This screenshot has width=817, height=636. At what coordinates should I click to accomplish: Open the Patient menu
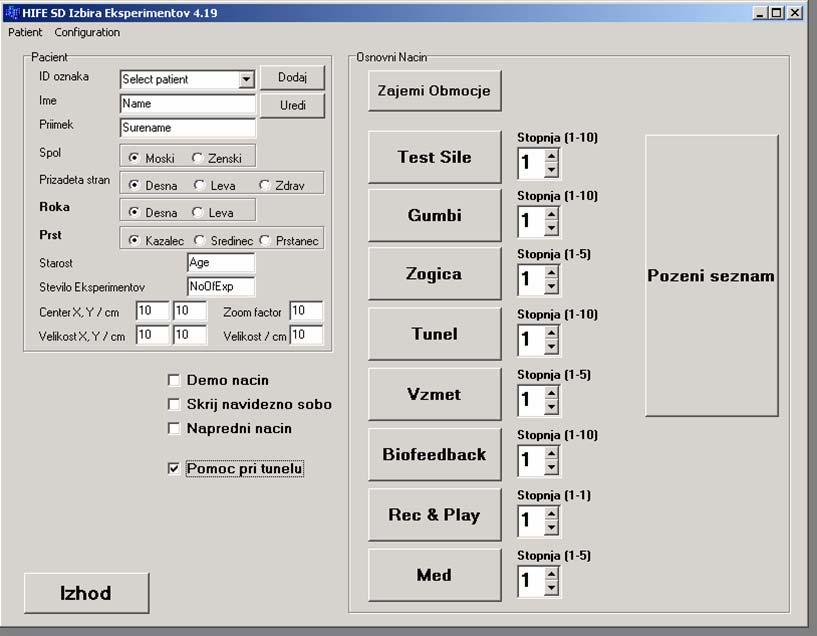tap(25, 32)
